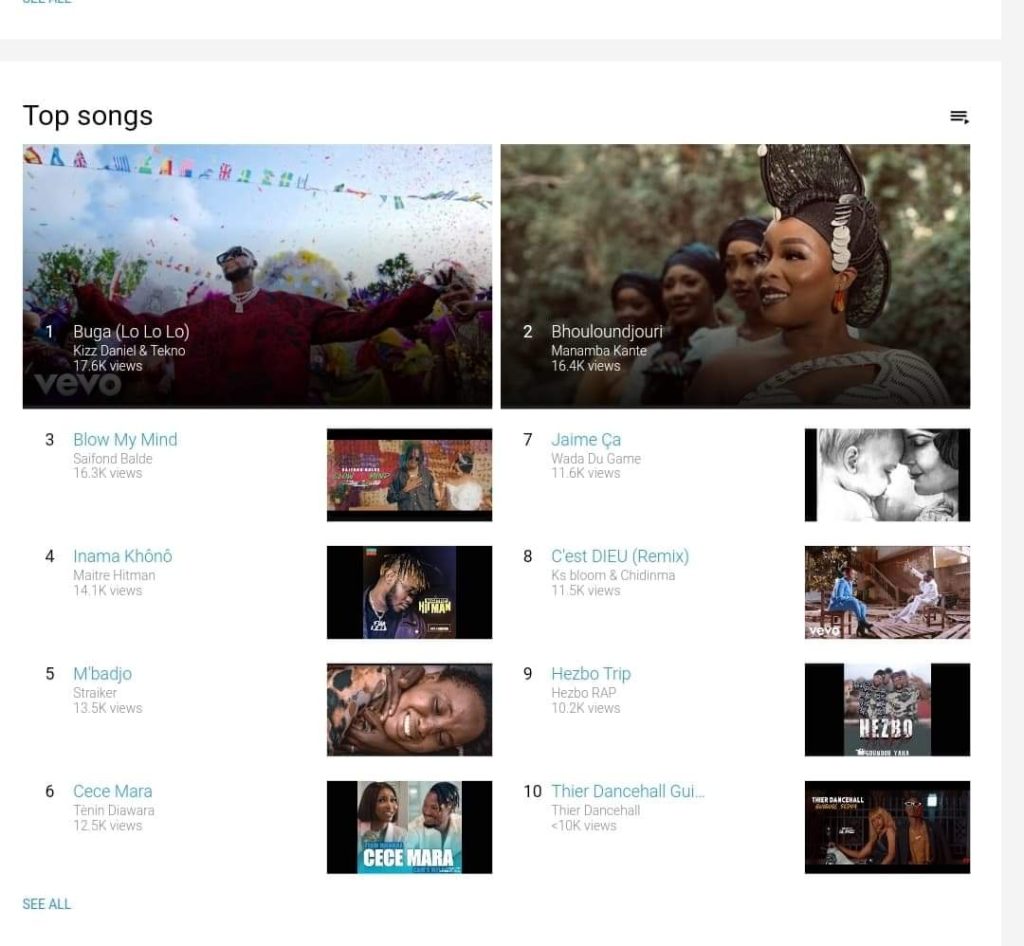This screenshot has width=1024, height=946.
Task: Click the 16.4K views count
Action: click(x=585, y=366)
